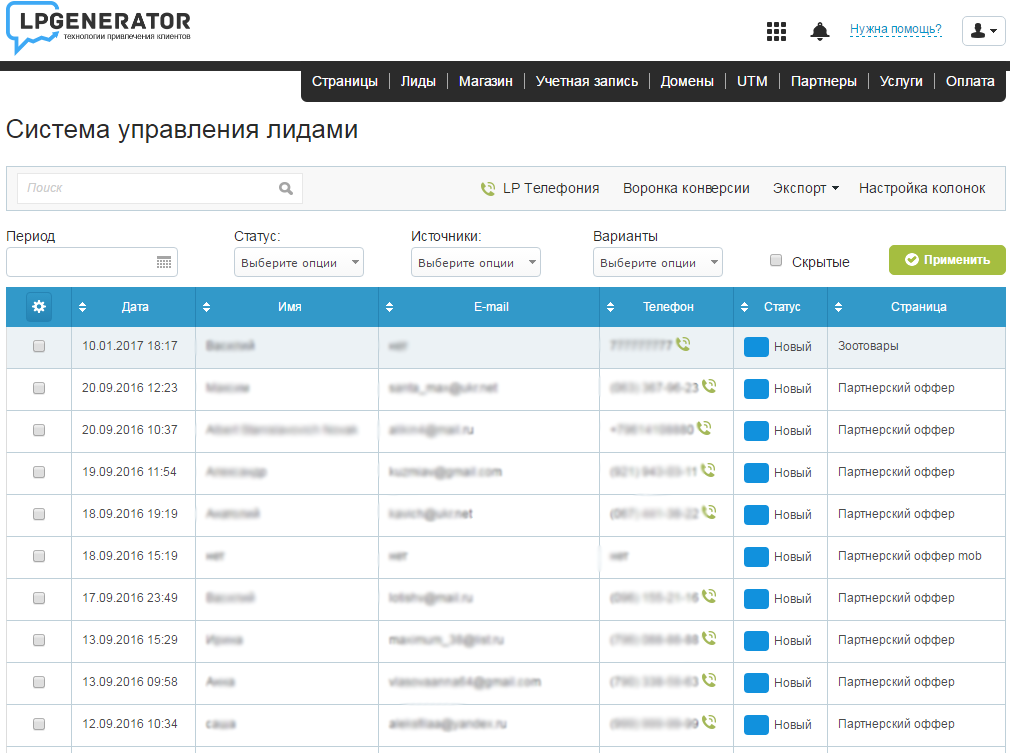Click phone call icon in 19.09.2016 row
This screenshot has height=753, width=1010.
(x=708, y=470)
